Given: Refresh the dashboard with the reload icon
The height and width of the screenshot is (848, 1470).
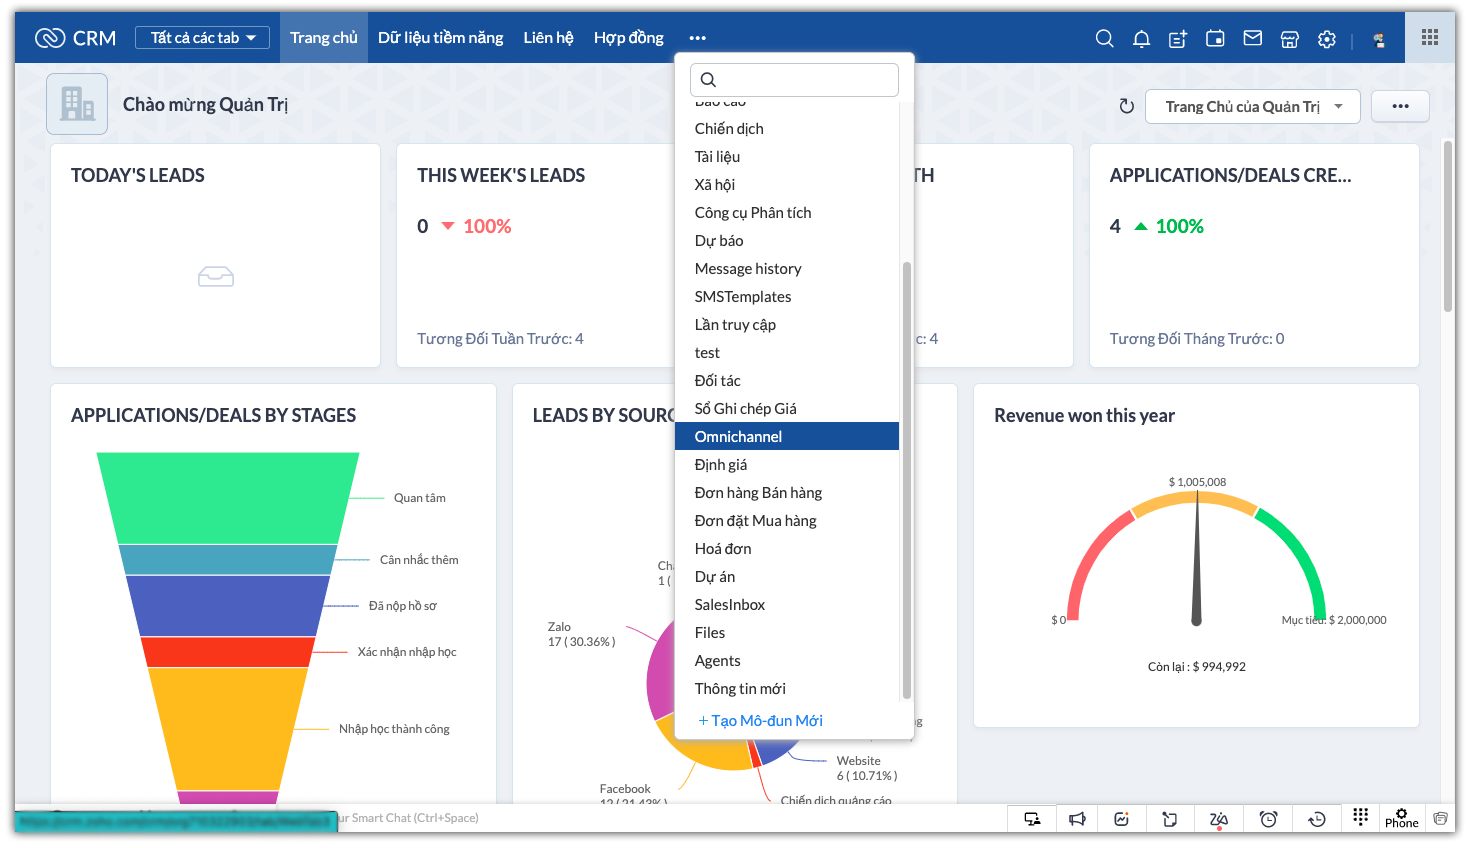Looking at the screenshot, I should tap(1127, 106).
